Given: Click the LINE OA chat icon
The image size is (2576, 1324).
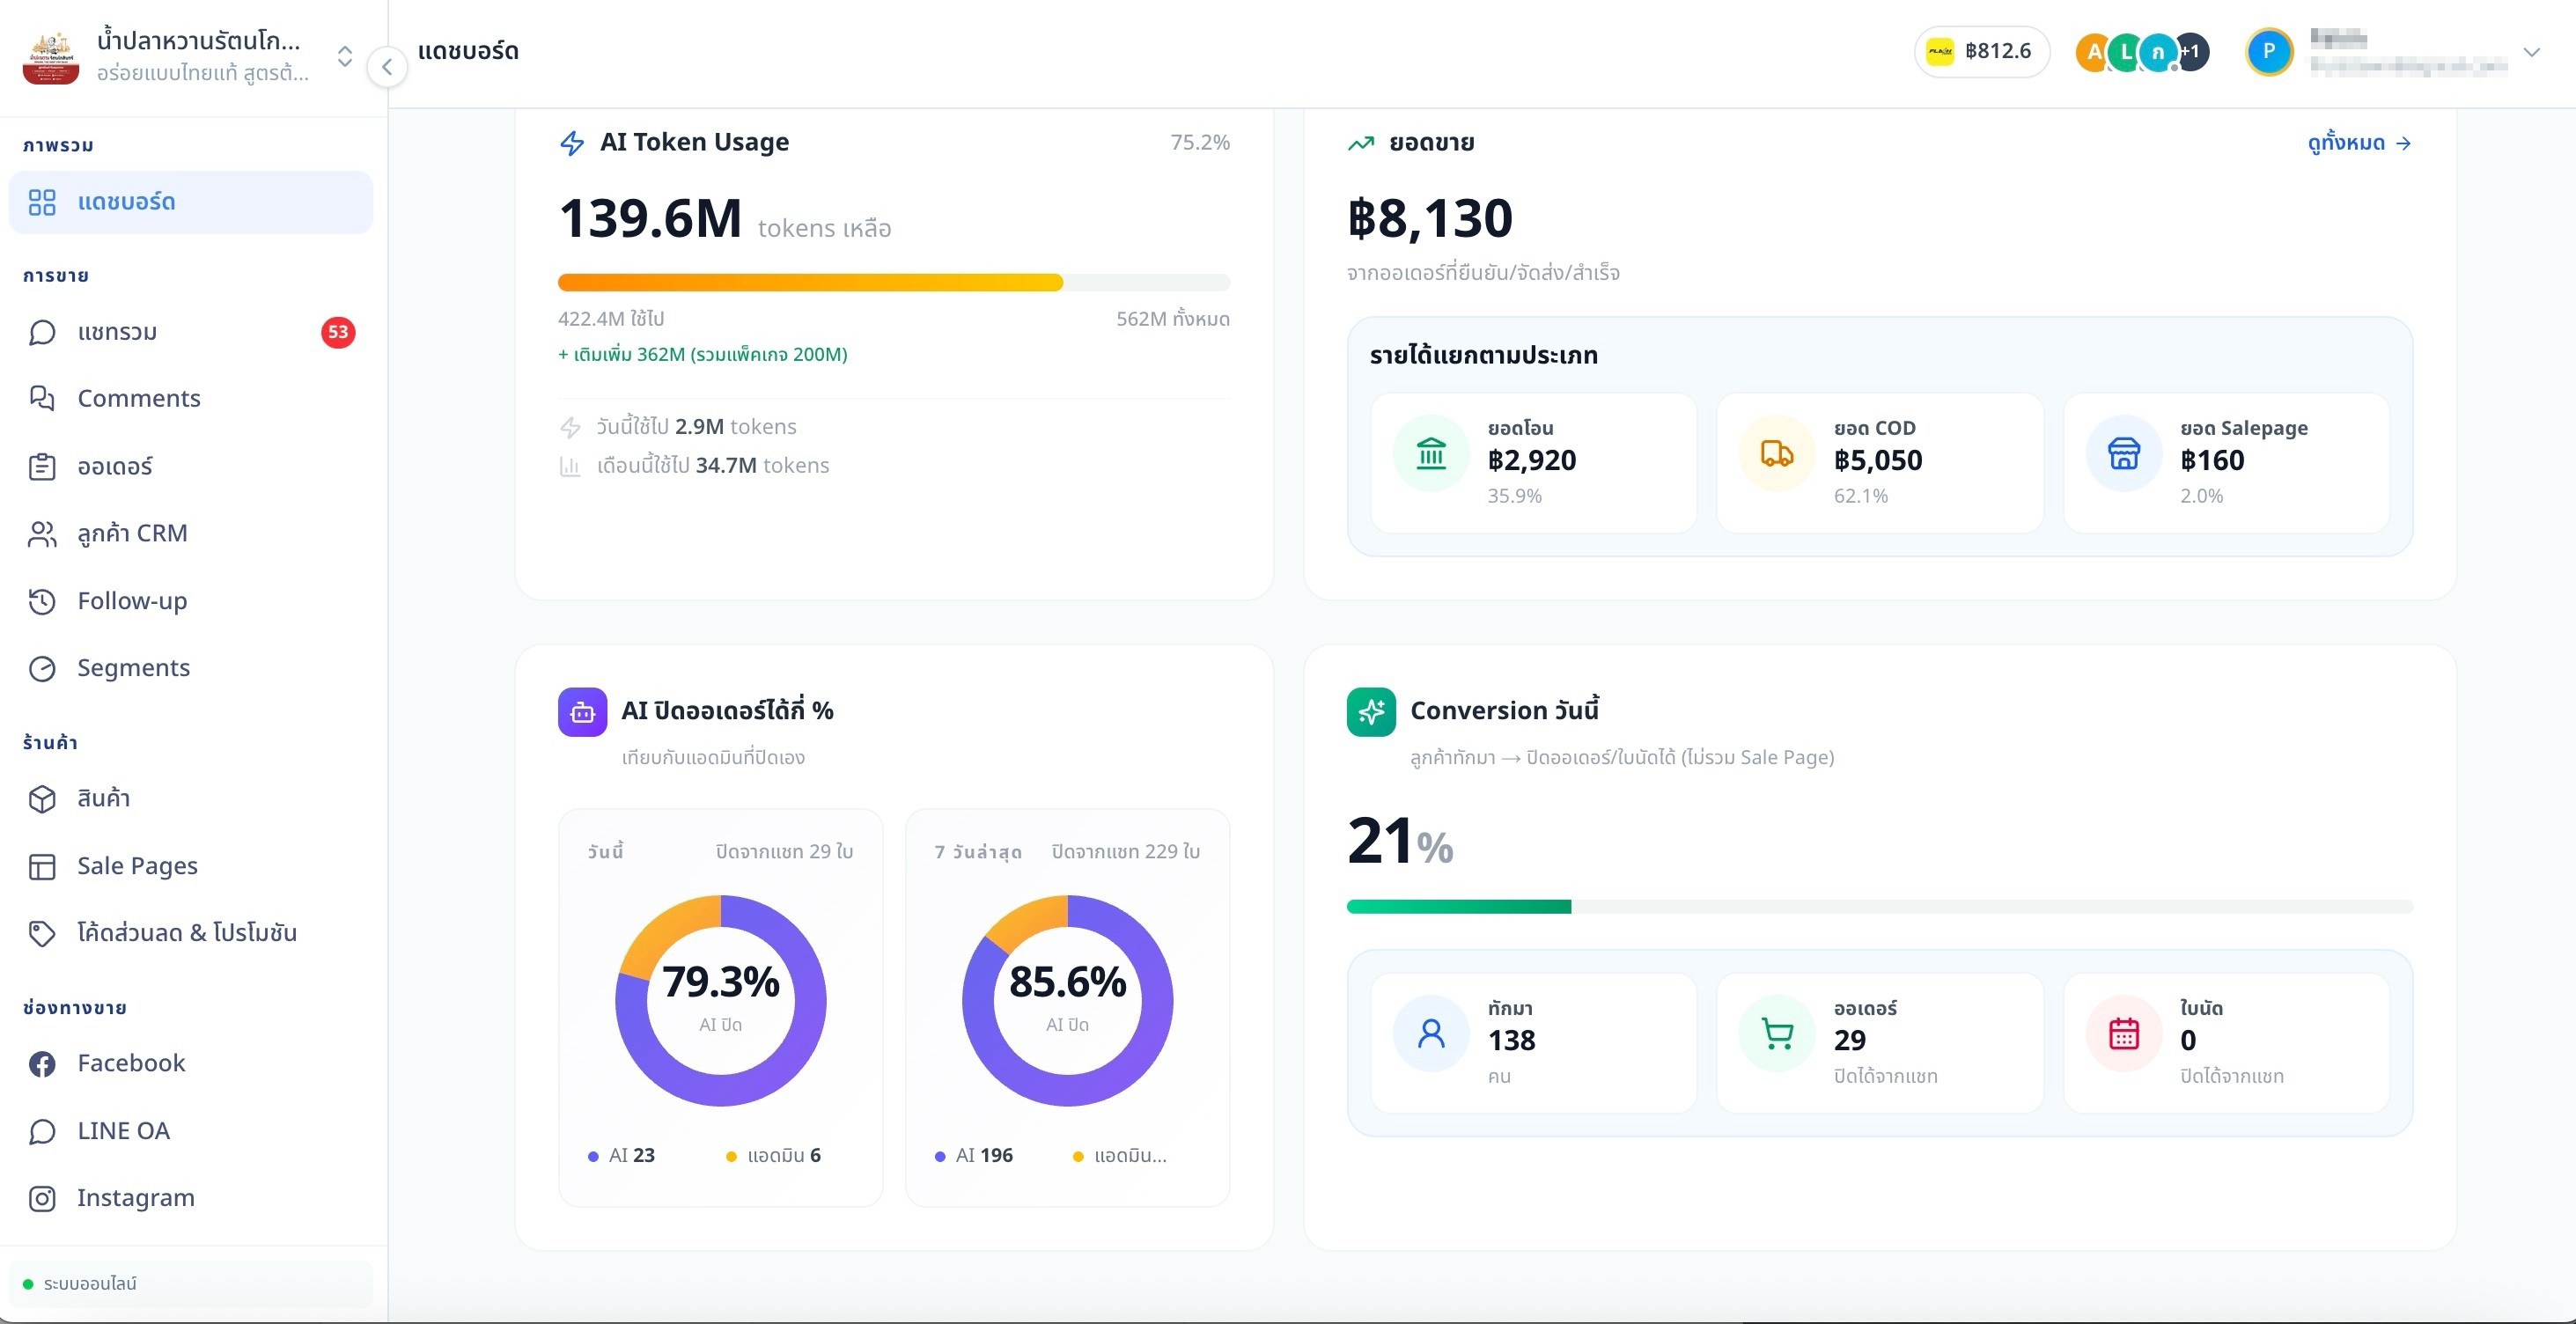Looking at the screenshot, I should (x=42, y=1131).
